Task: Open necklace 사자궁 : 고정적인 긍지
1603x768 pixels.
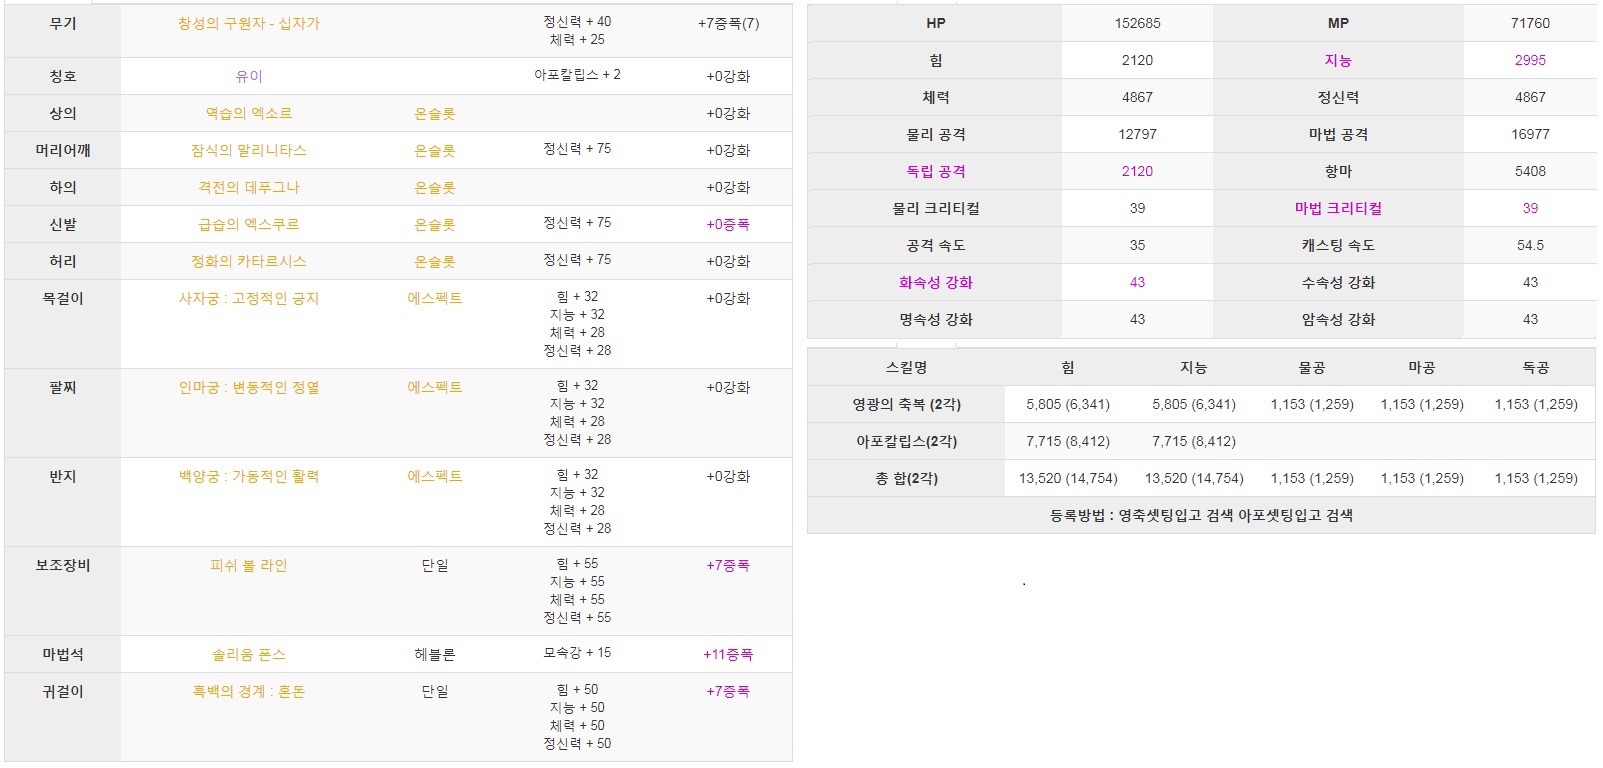Action: point(249,298)
